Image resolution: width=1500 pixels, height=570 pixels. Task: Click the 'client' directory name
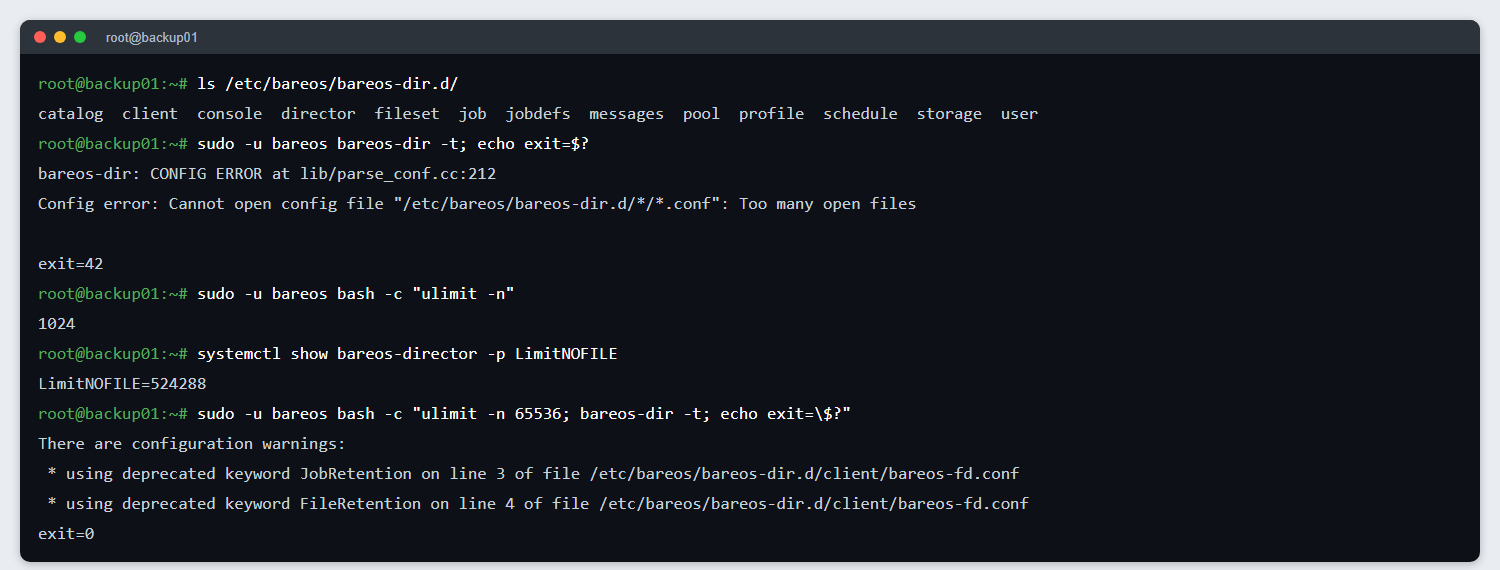click(150, 114)
